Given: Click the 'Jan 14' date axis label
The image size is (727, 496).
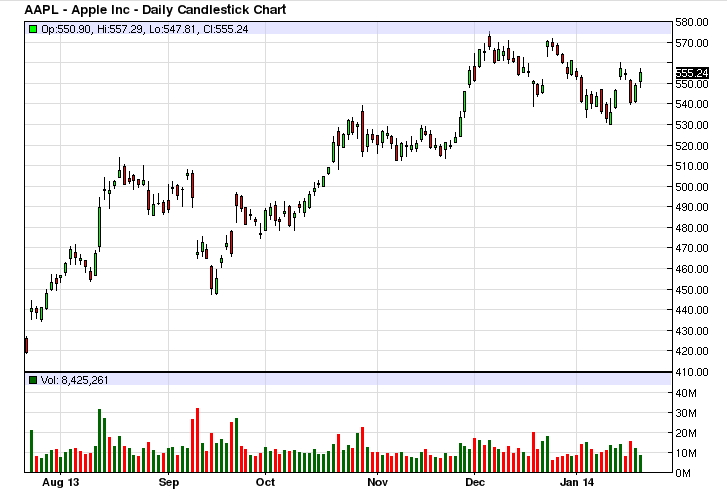Looking at the screenshot, I should 577,483.
